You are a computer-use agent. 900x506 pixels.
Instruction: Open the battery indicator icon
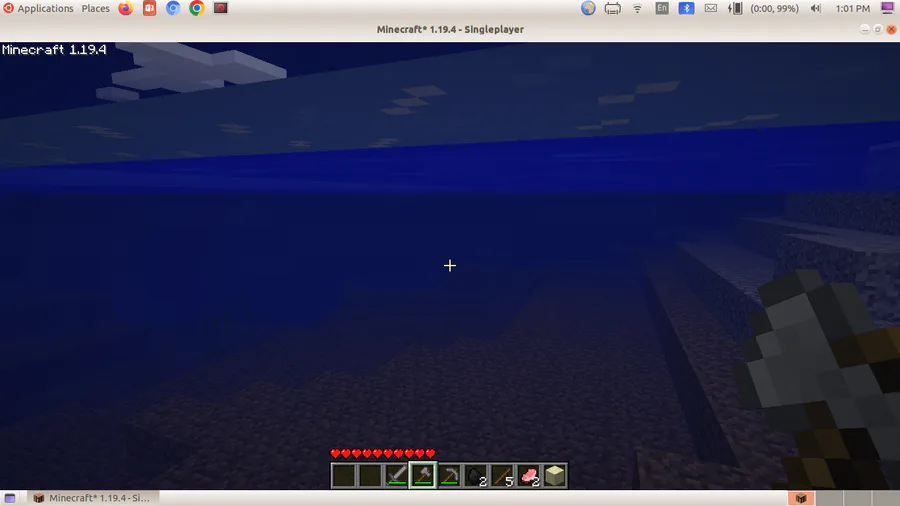[x=735, y=8]
